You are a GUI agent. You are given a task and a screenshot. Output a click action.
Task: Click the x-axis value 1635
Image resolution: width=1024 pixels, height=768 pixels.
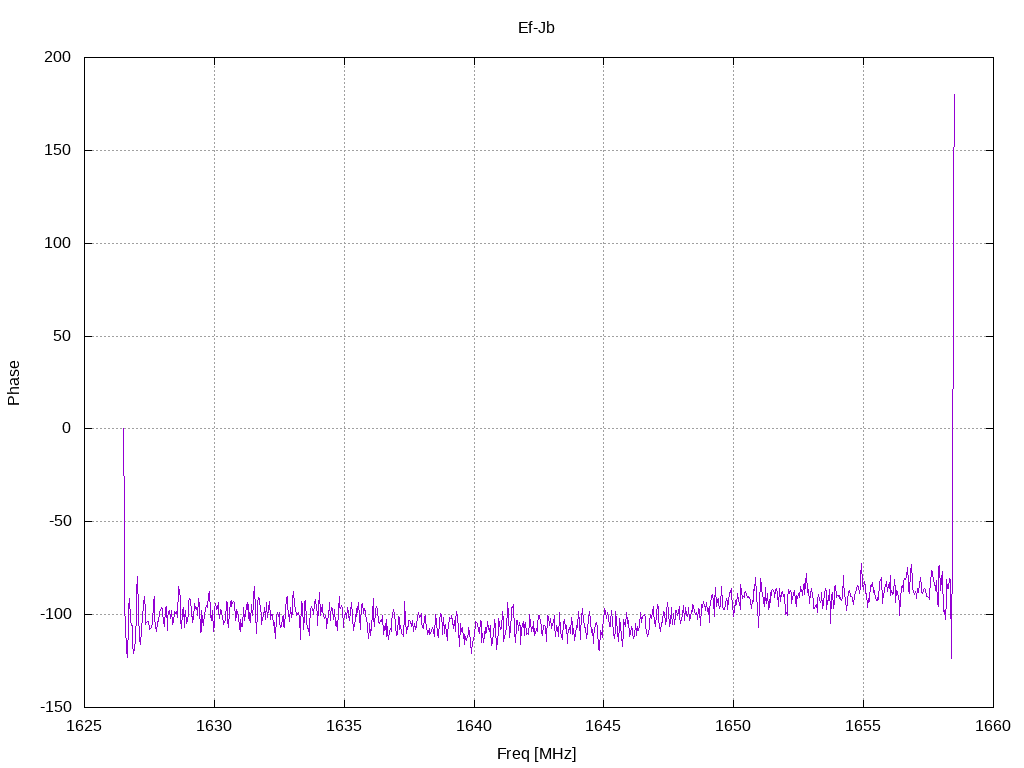(344, 726)
